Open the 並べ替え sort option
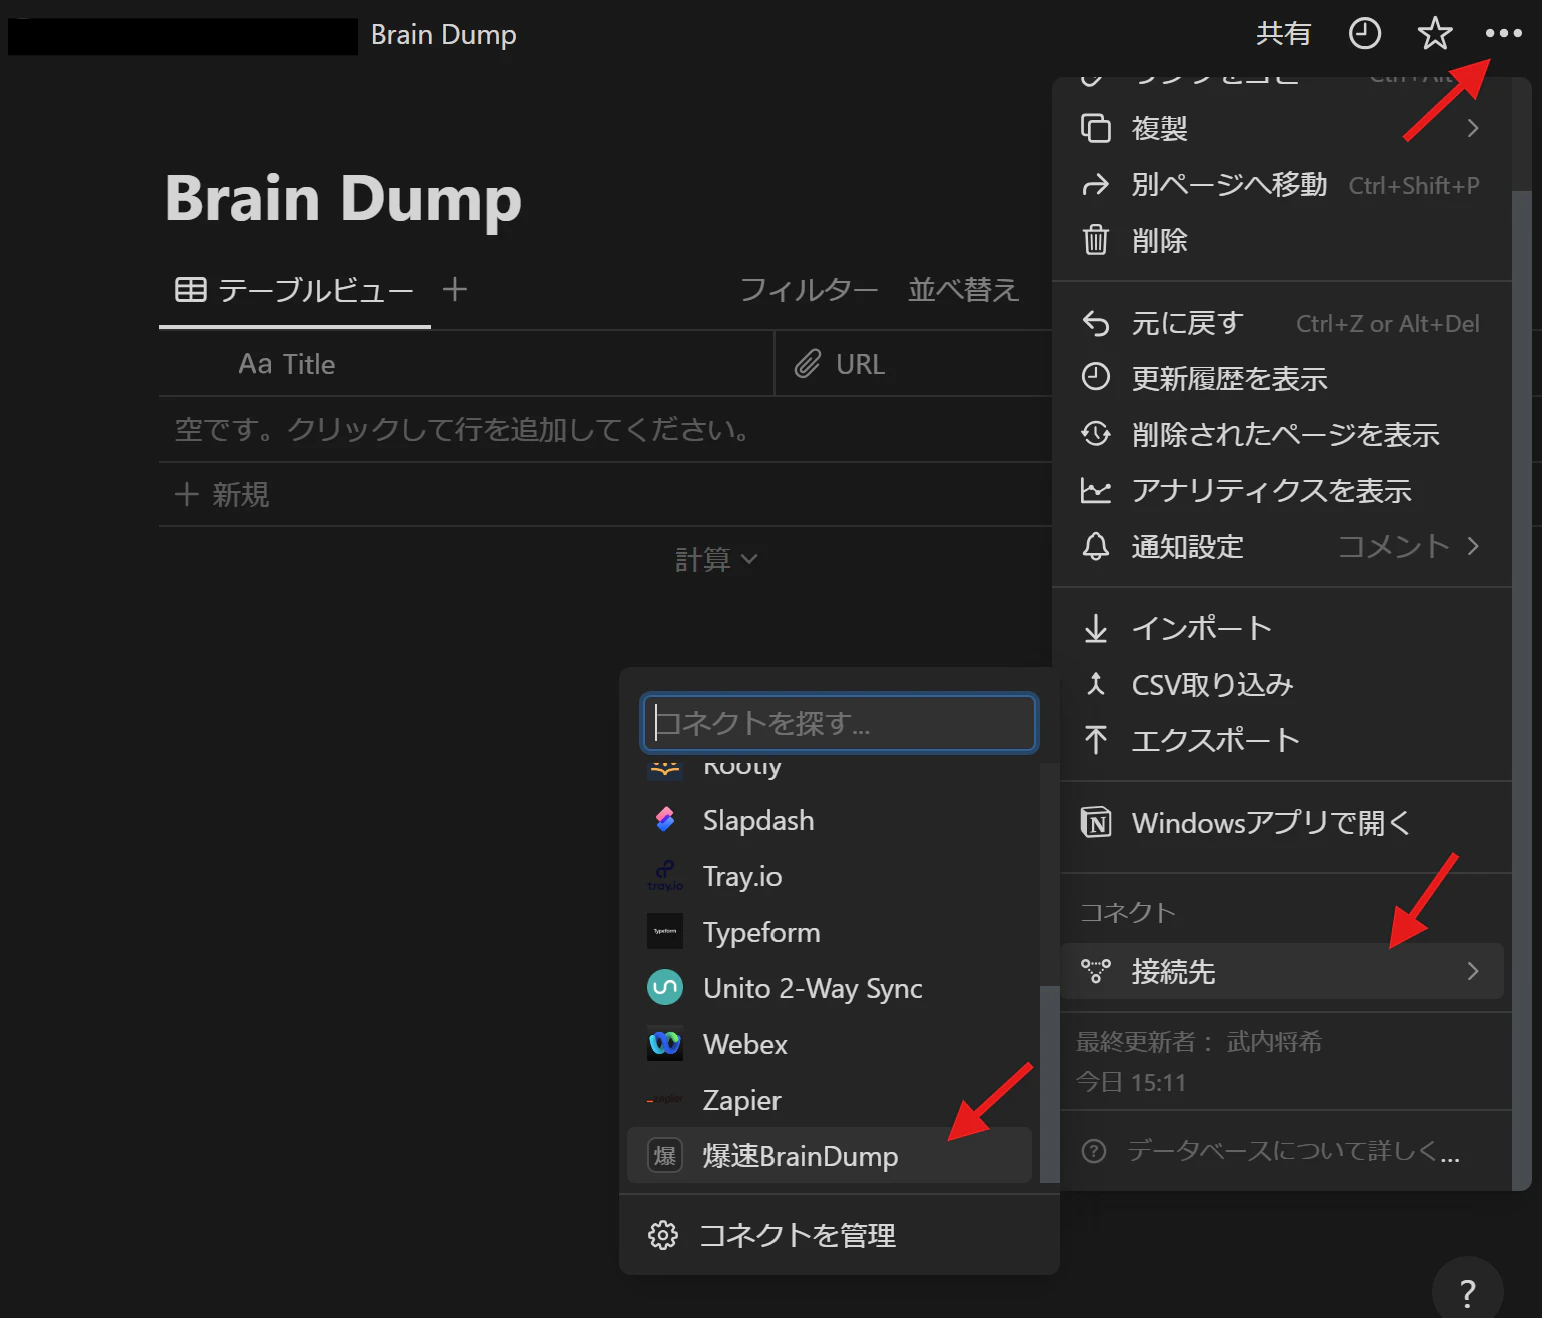The height and width of the screenshot is (1318, 1542). [963, 290]
